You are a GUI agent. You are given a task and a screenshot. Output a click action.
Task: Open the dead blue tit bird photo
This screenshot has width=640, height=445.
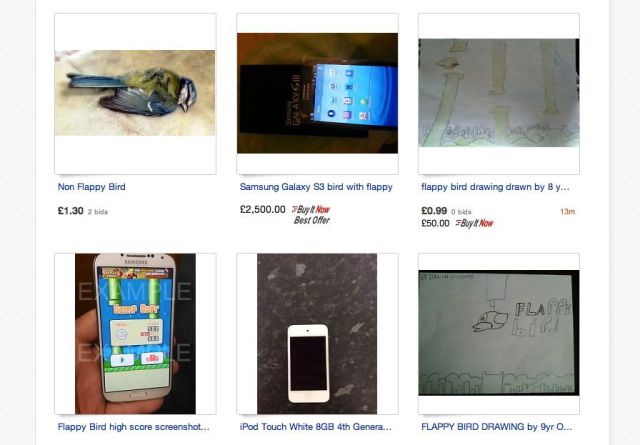pyautogui.click(x=135, y=93)
